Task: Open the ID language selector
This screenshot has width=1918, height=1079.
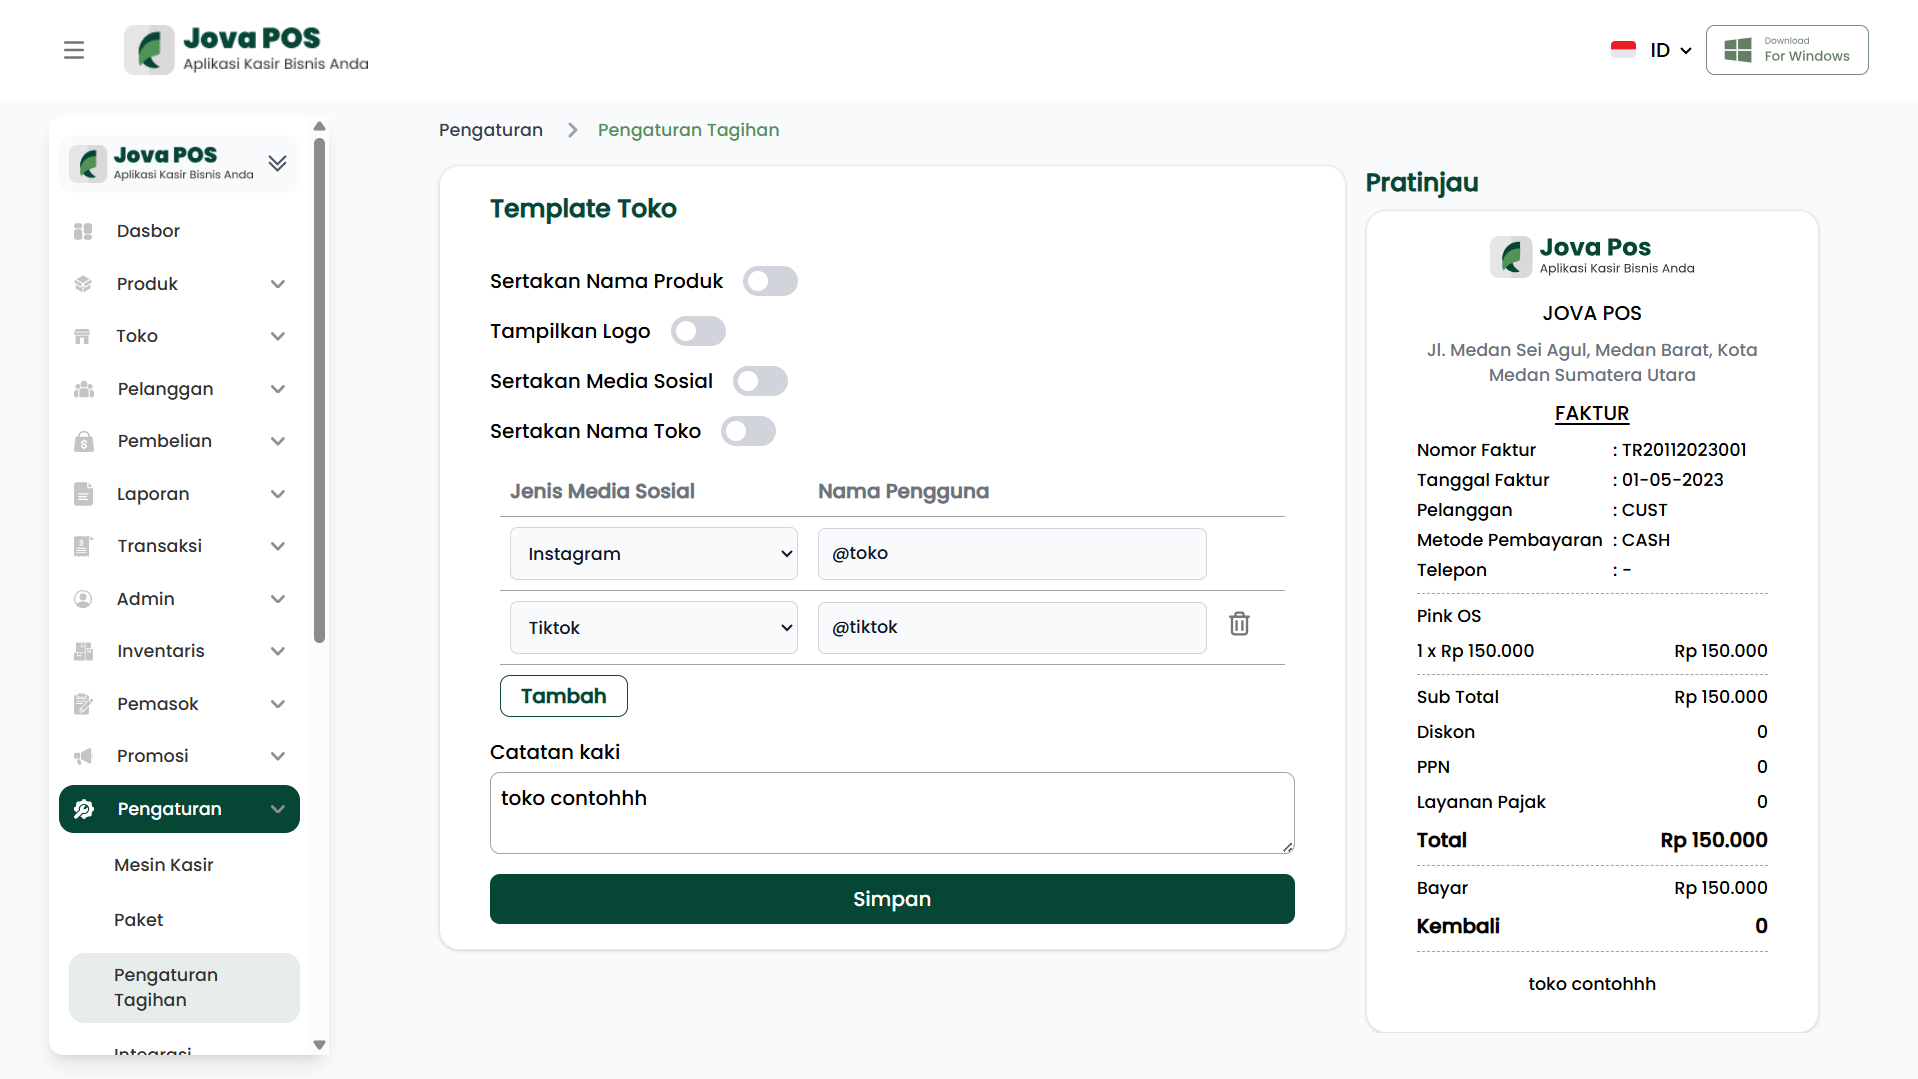Action: 1652,50
